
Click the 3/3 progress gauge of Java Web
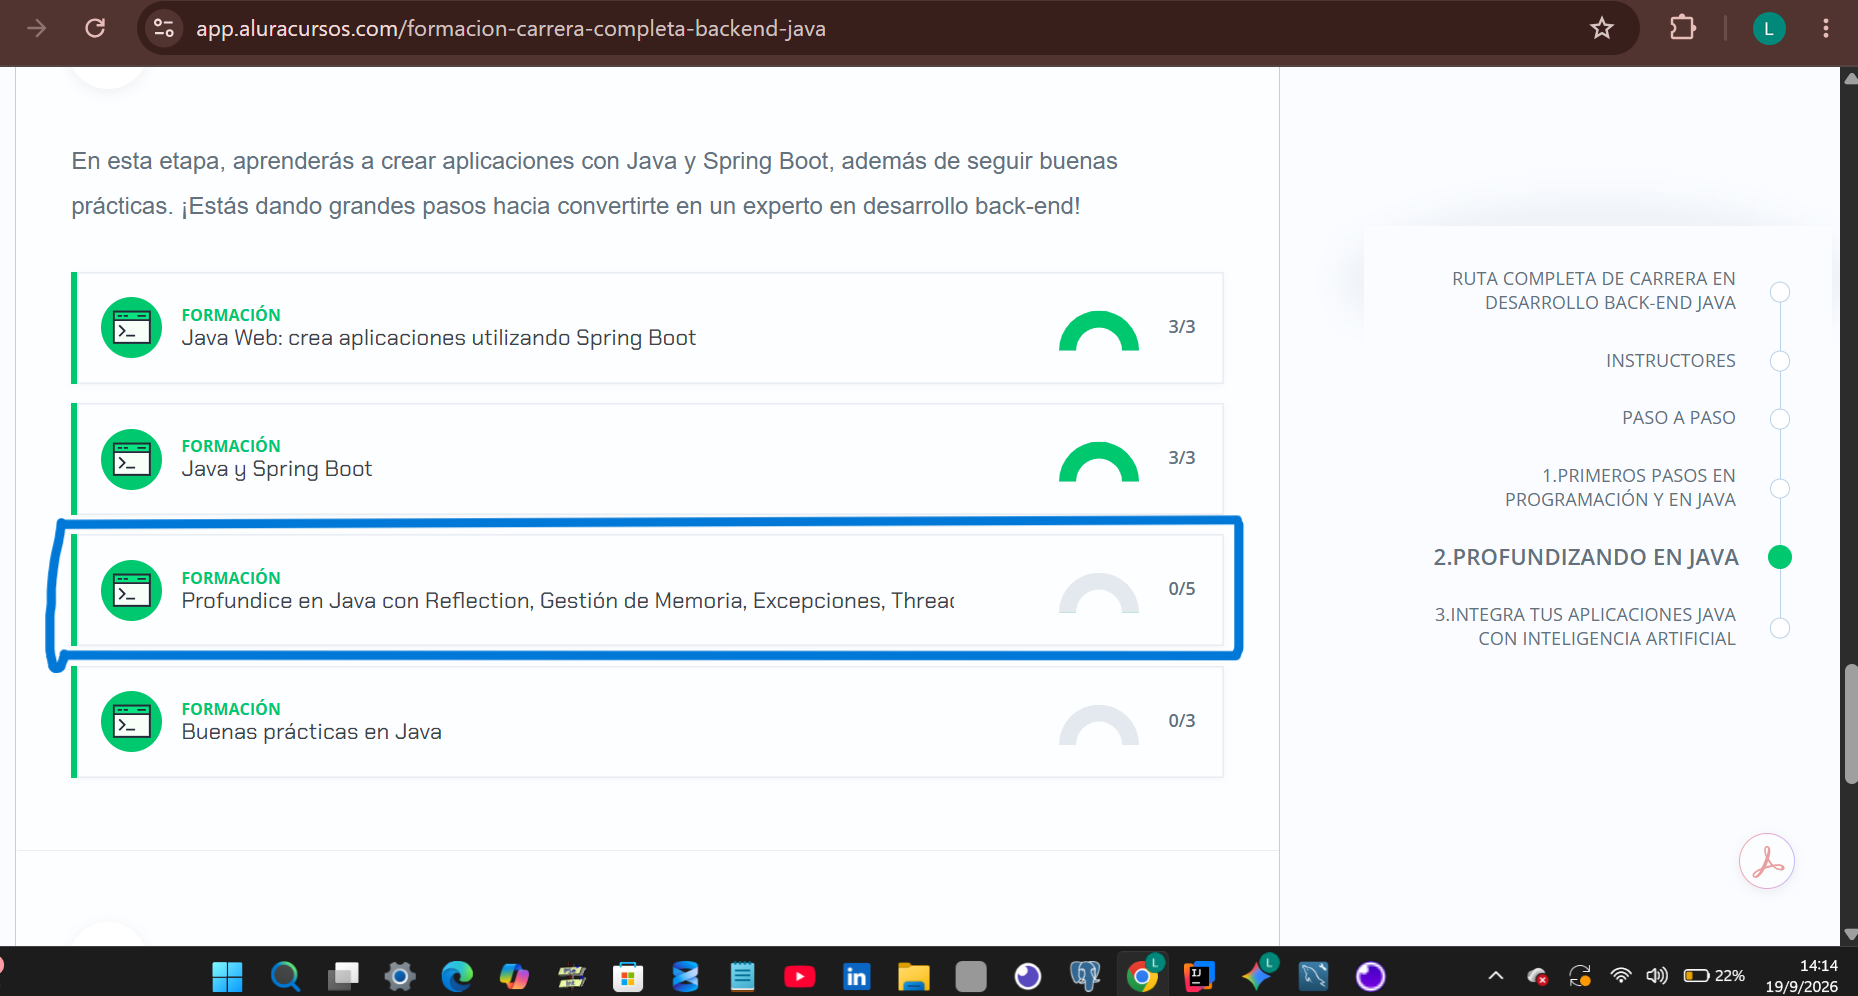1099,331
